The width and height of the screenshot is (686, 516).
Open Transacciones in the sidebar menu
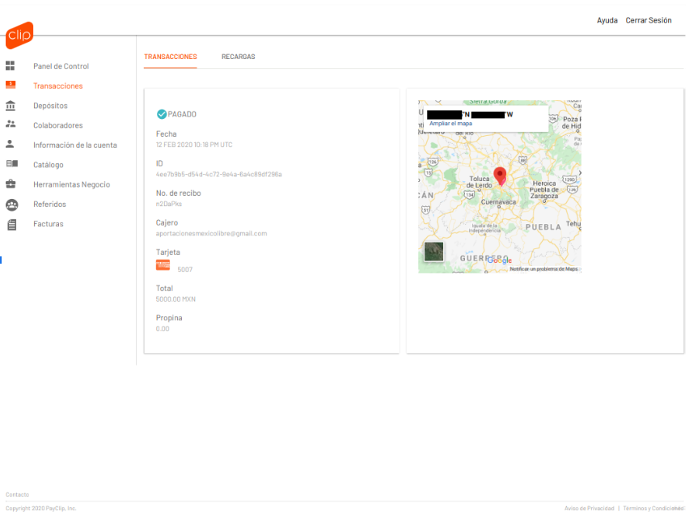coord(58,86)
